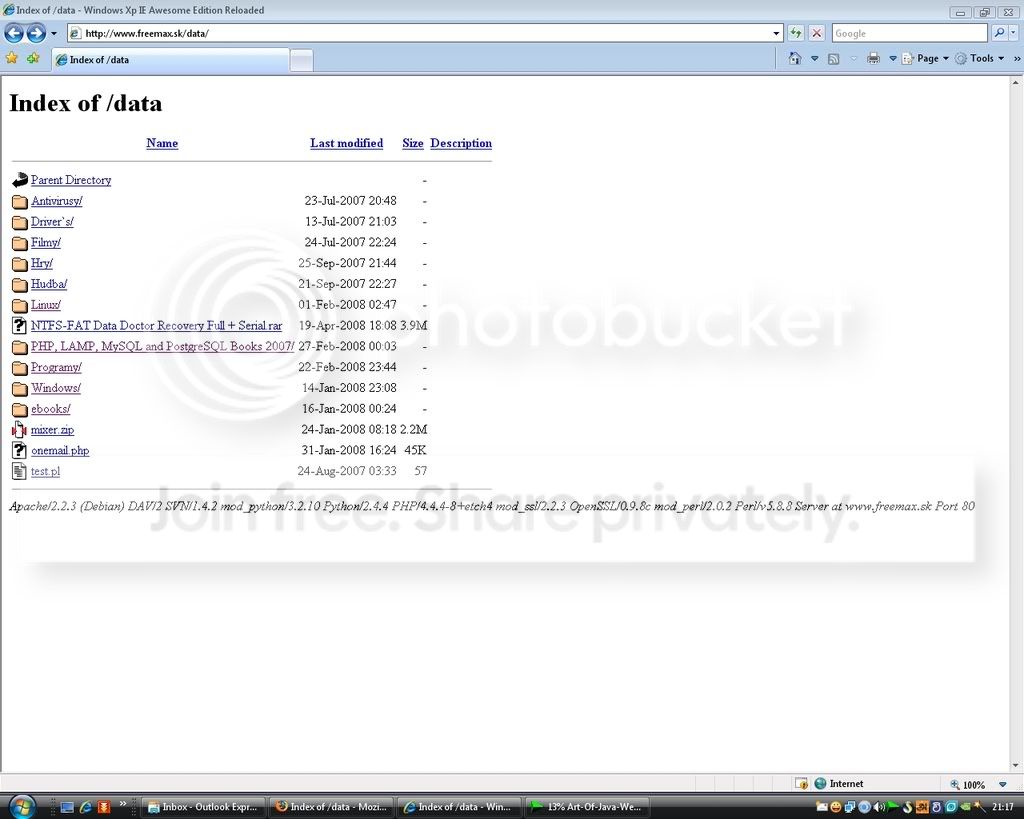Click the back-arrow icon beside Parent Directory

click(x=20, y=180)
